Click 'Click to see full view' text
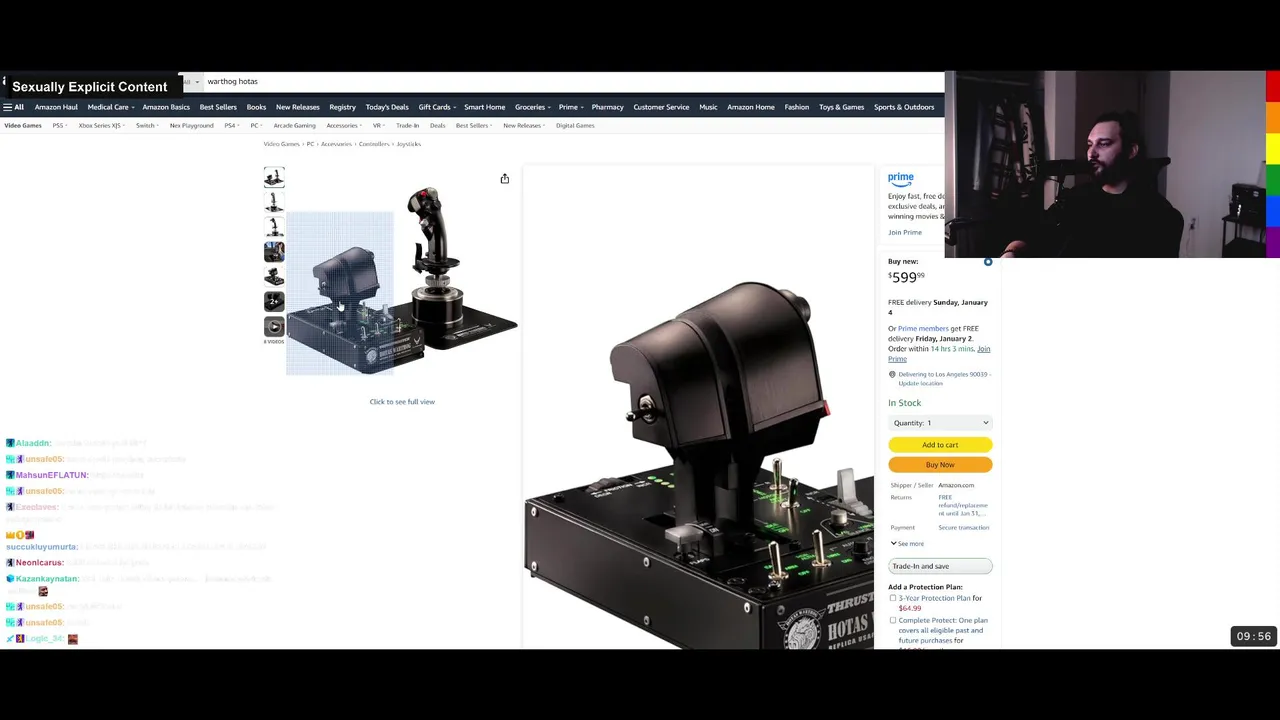Viewport: 1280px width, 720px height. pos(402,402)
